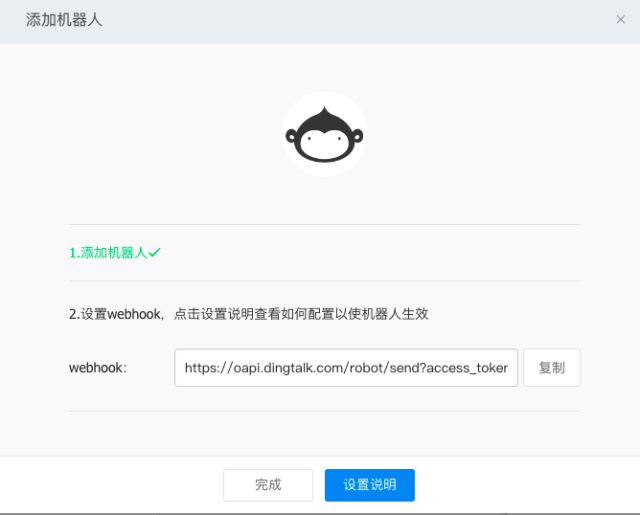This screenshot has width=640, height=515.
Task: Click the green checkmark beside 添加机器人 step
Action: tap(154, 253)
